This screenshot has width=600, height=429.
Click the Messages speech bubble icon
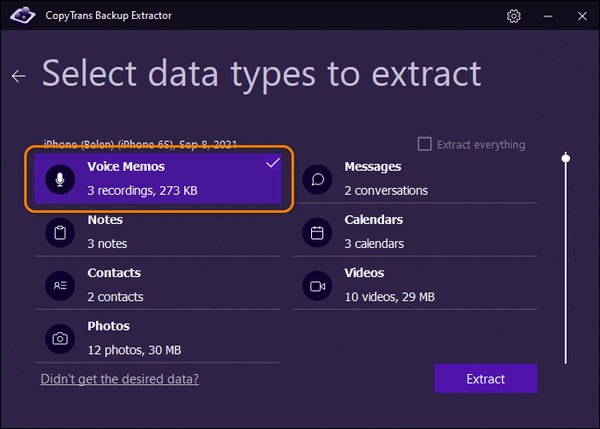(x=317, y=179)
